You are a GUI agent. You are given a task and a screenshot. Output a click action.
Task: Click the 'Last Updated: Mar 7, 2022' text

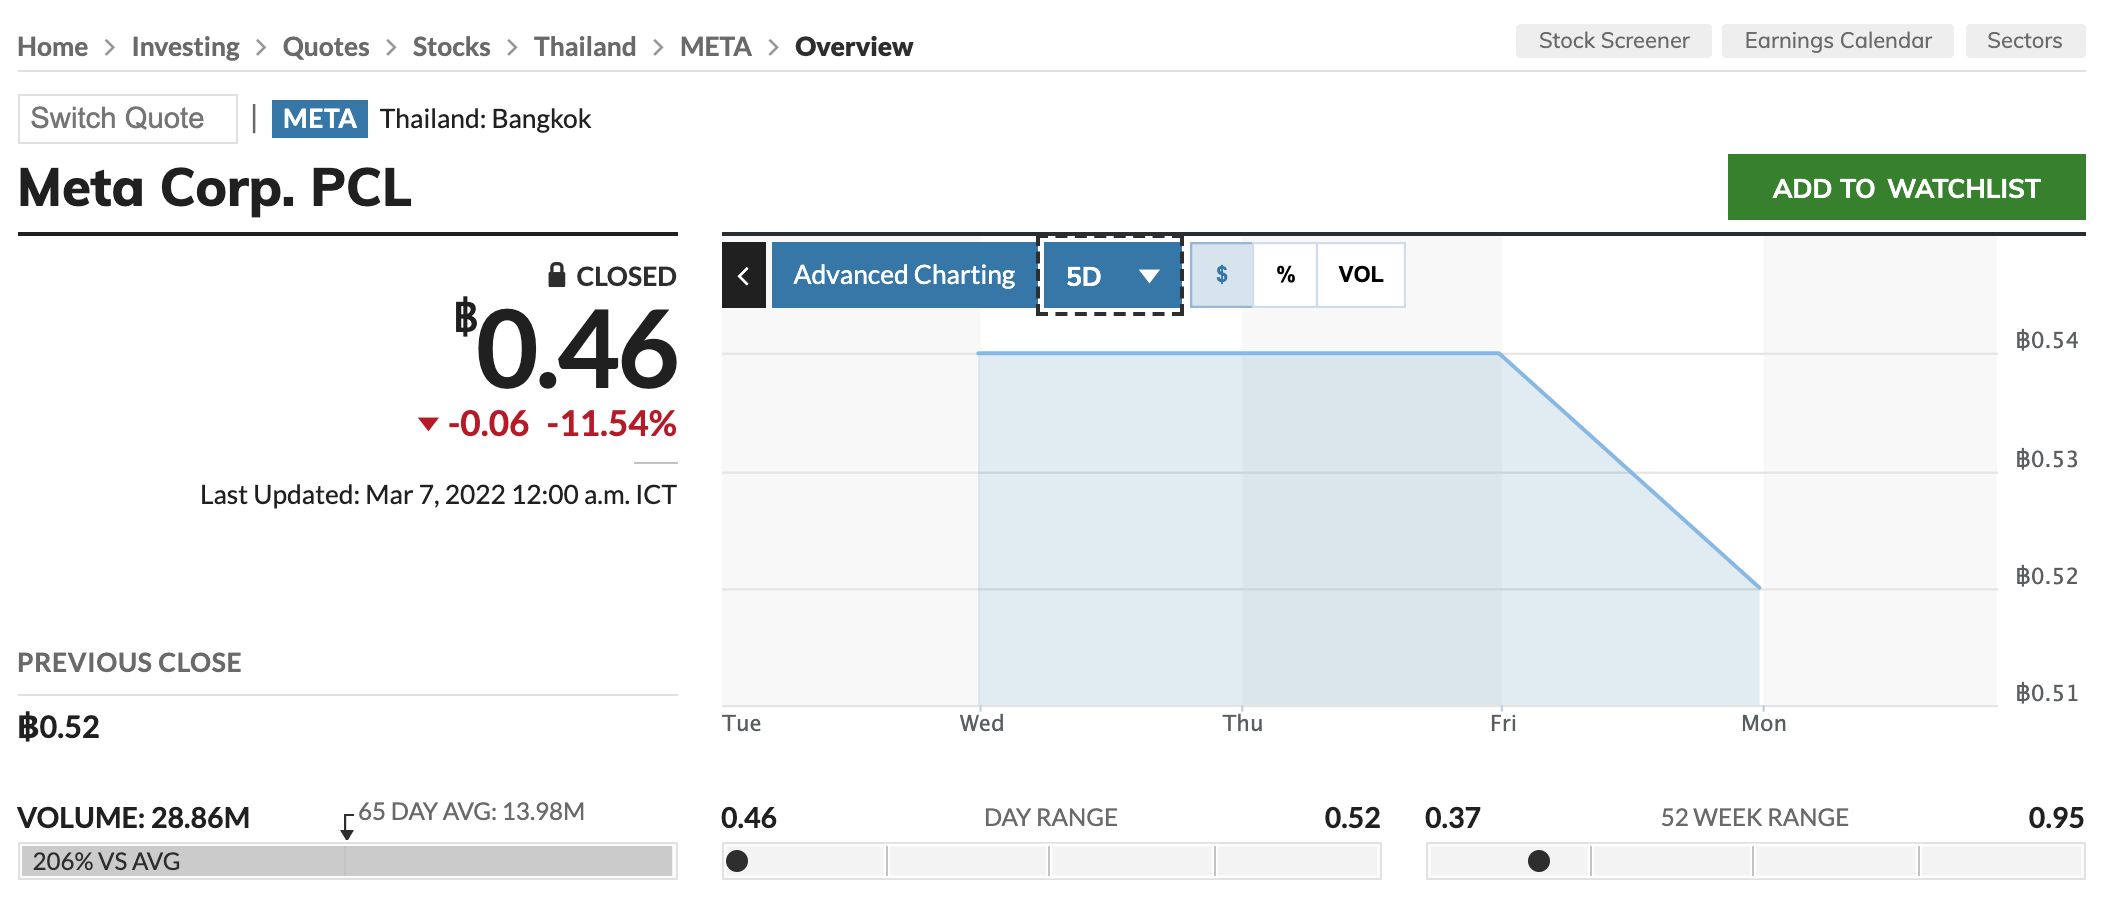click(438, 495)
